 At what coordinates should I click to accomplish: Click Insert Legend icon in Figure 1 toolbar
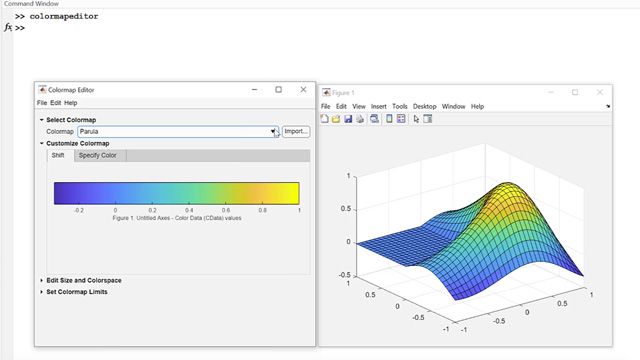(x=401, y=119)
